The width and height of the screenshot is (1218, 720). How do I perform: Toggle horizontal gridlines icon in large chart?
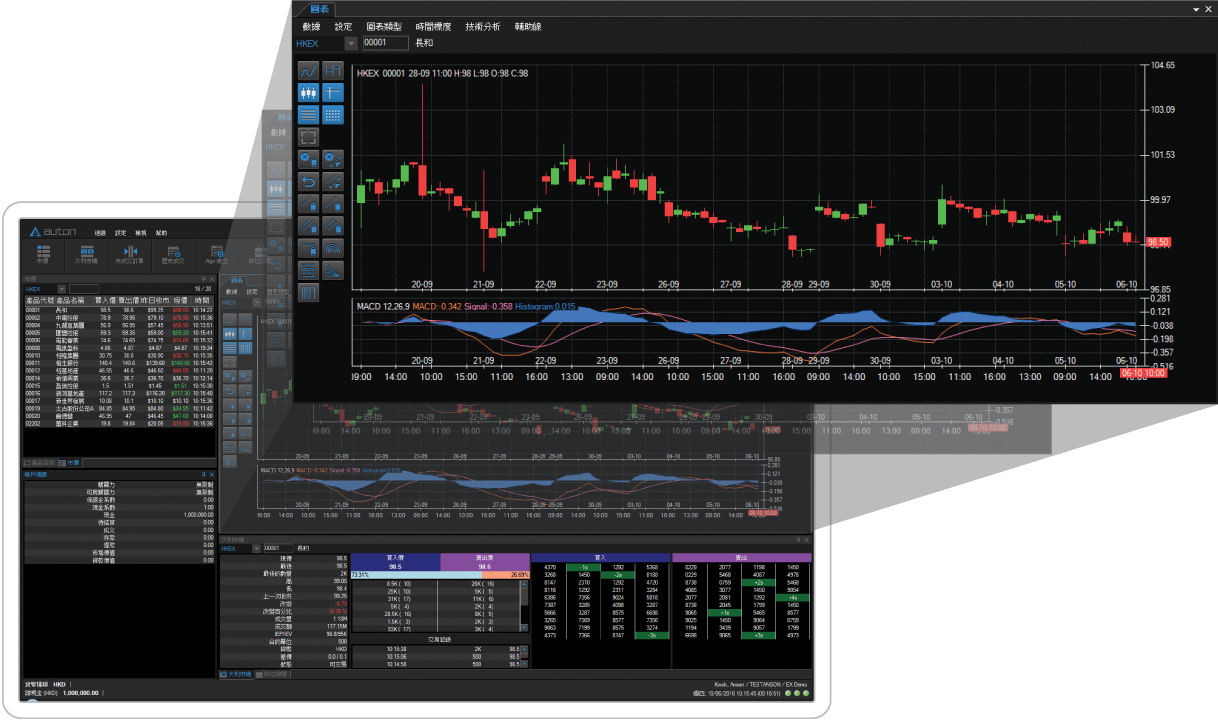coord(308,115)
